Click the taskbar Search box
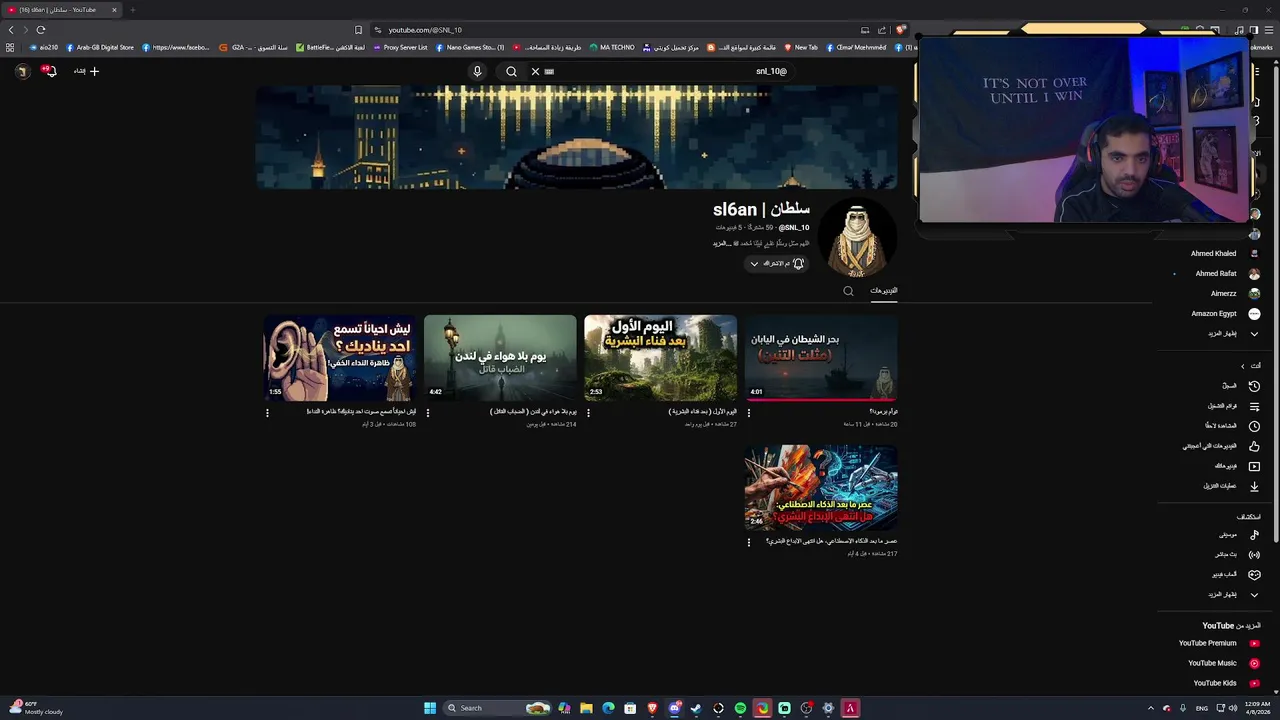Viewport: 1280px width, 720px height. pyautogui.click(x=497, y=708)
